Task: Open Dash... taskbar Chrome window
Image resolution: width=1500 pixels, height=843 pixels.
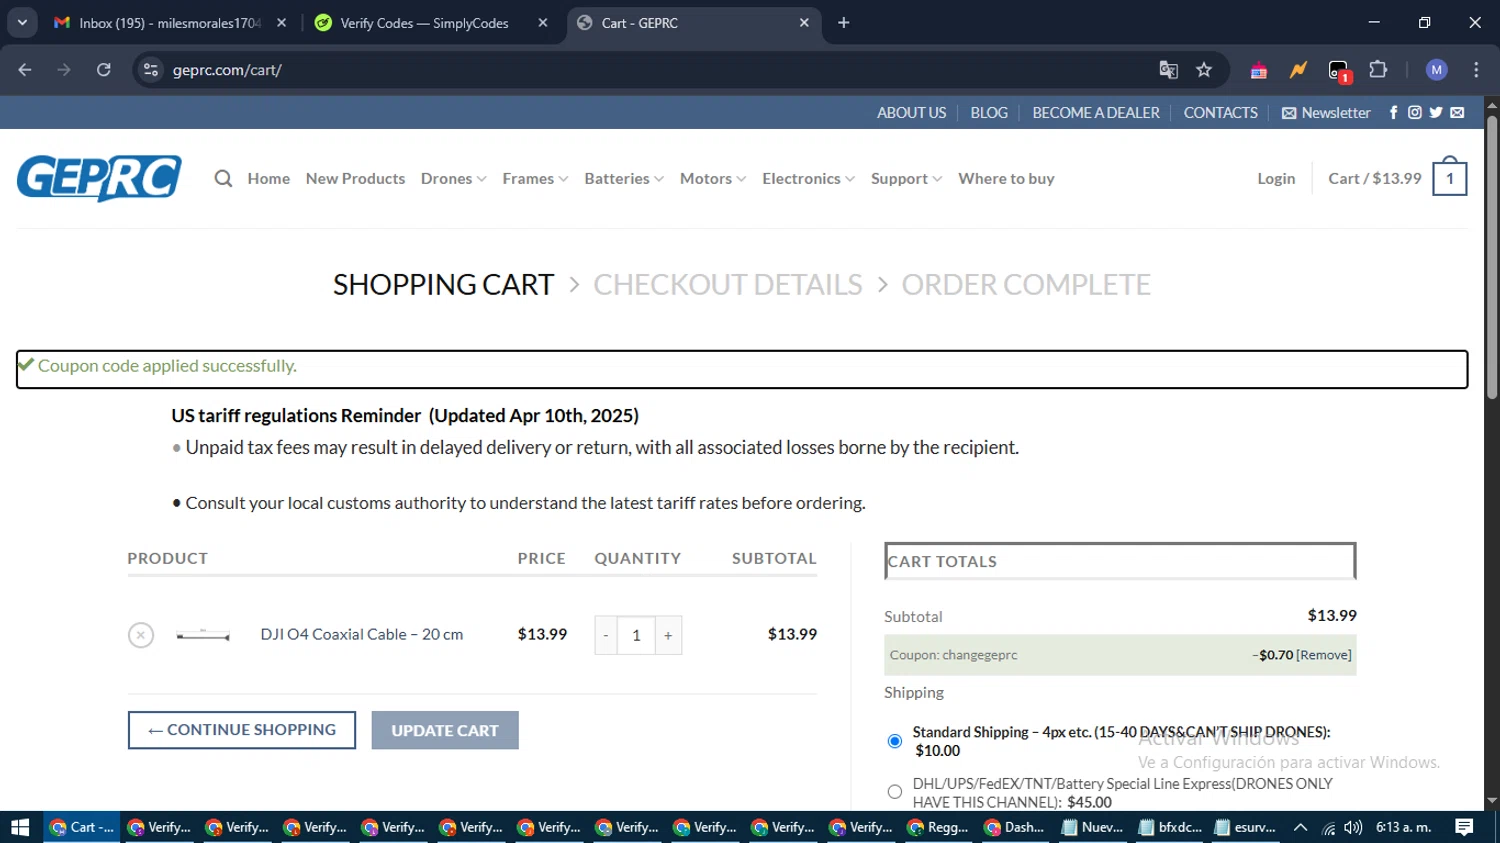Action: coord(1015,827)
